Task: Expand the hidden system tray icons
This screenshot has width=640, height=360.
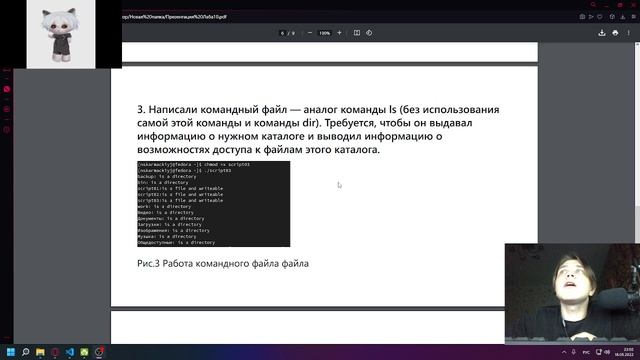Action: (564, 352)
